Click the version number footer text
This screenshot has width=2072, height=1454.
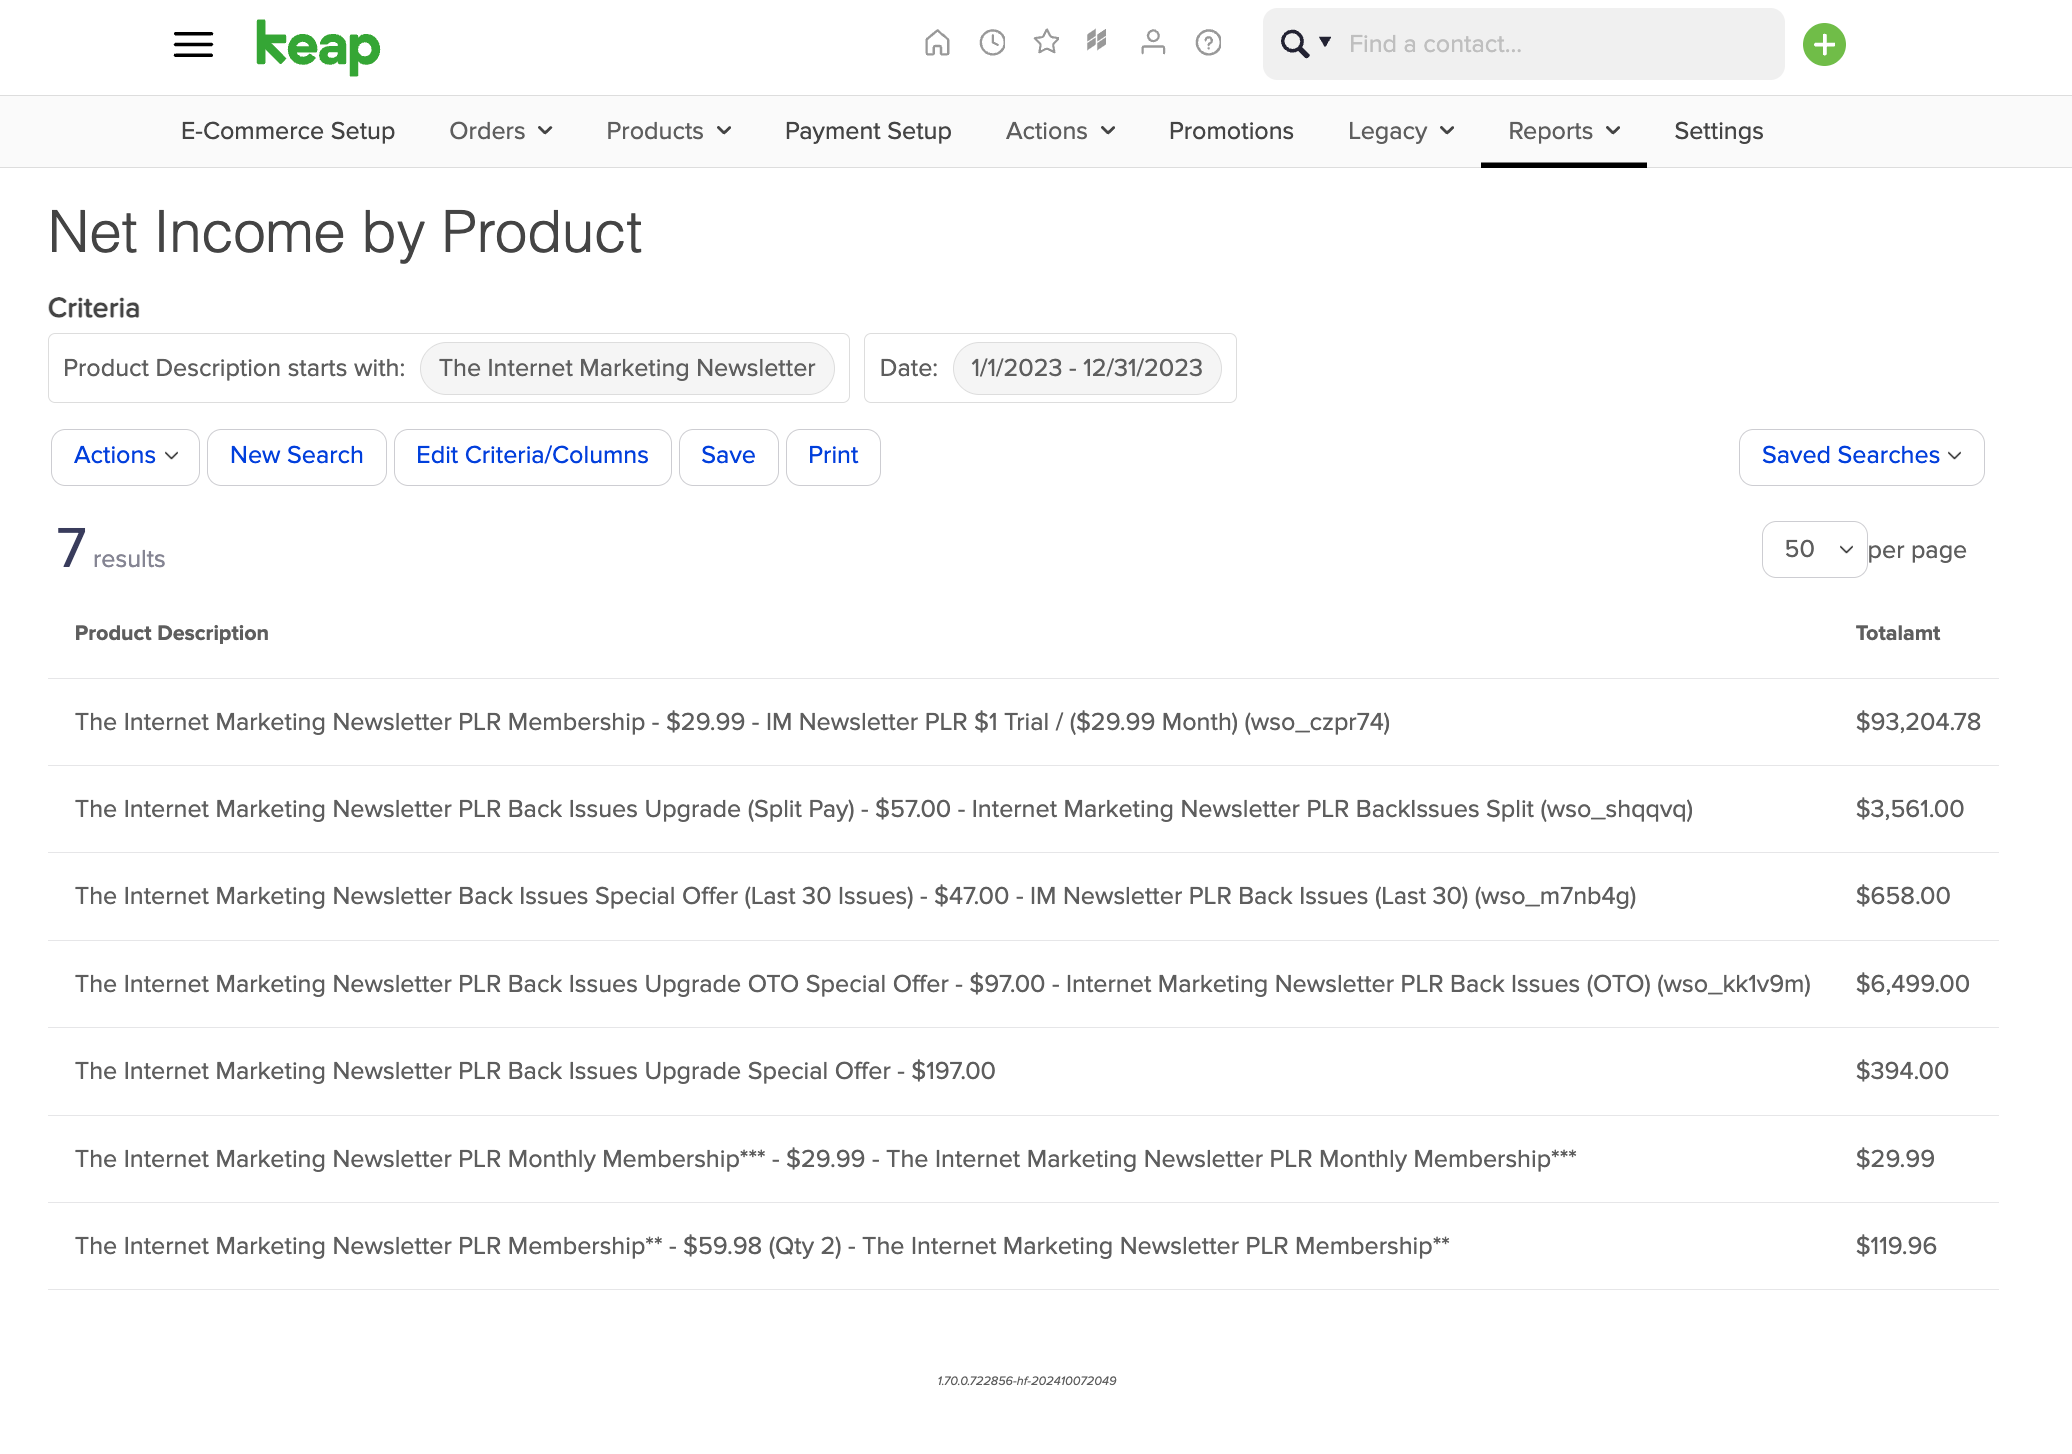[x=1027, y=1381]
